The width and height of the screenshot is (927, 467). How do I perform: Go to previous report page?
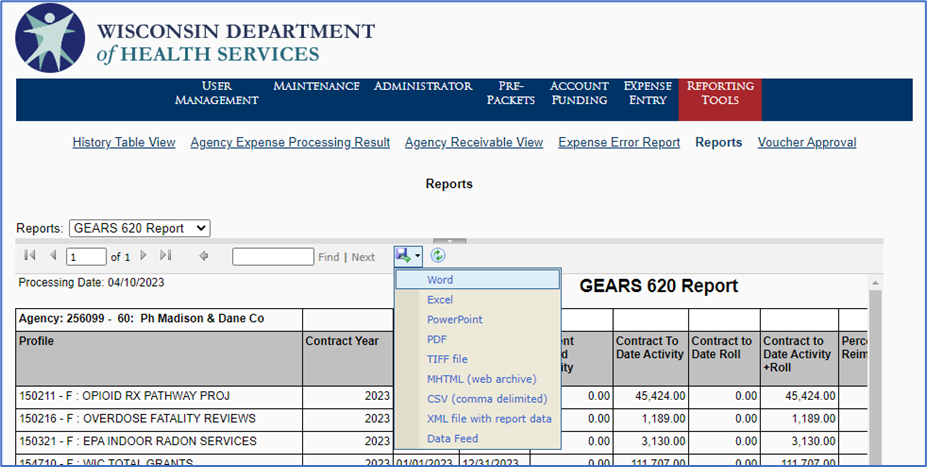tap(53, 256)
